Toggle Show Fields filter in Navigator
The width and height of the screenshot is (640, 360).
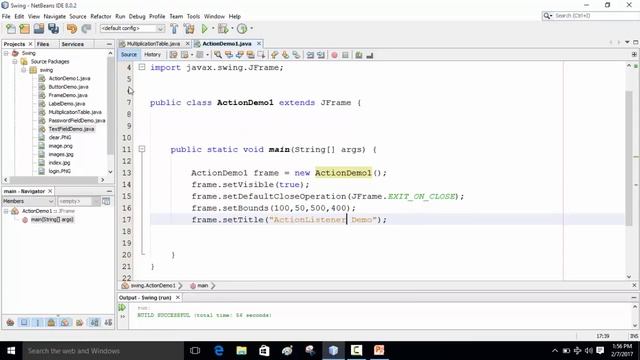[24, 322]
